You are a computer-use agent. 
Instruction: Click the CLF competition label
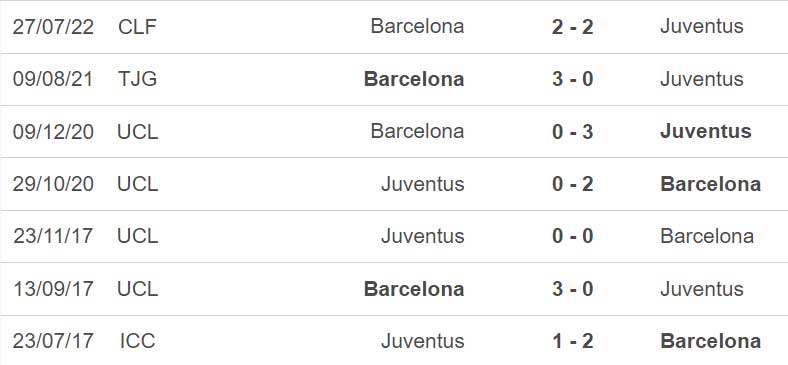(x=138, y=27)
